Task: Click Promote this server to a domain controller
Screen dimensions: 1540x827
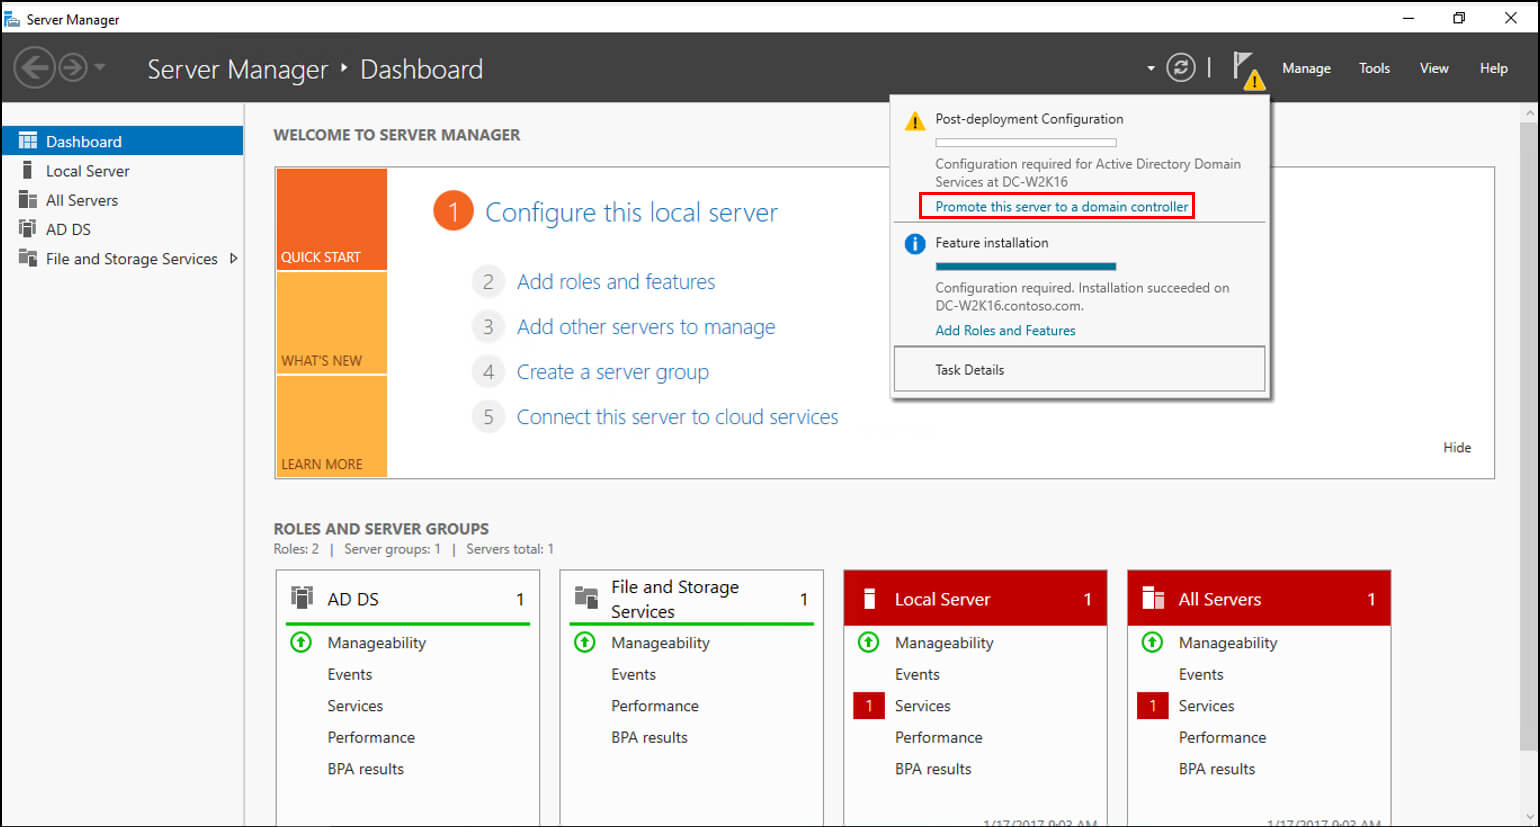Action: click(1061, 206)
